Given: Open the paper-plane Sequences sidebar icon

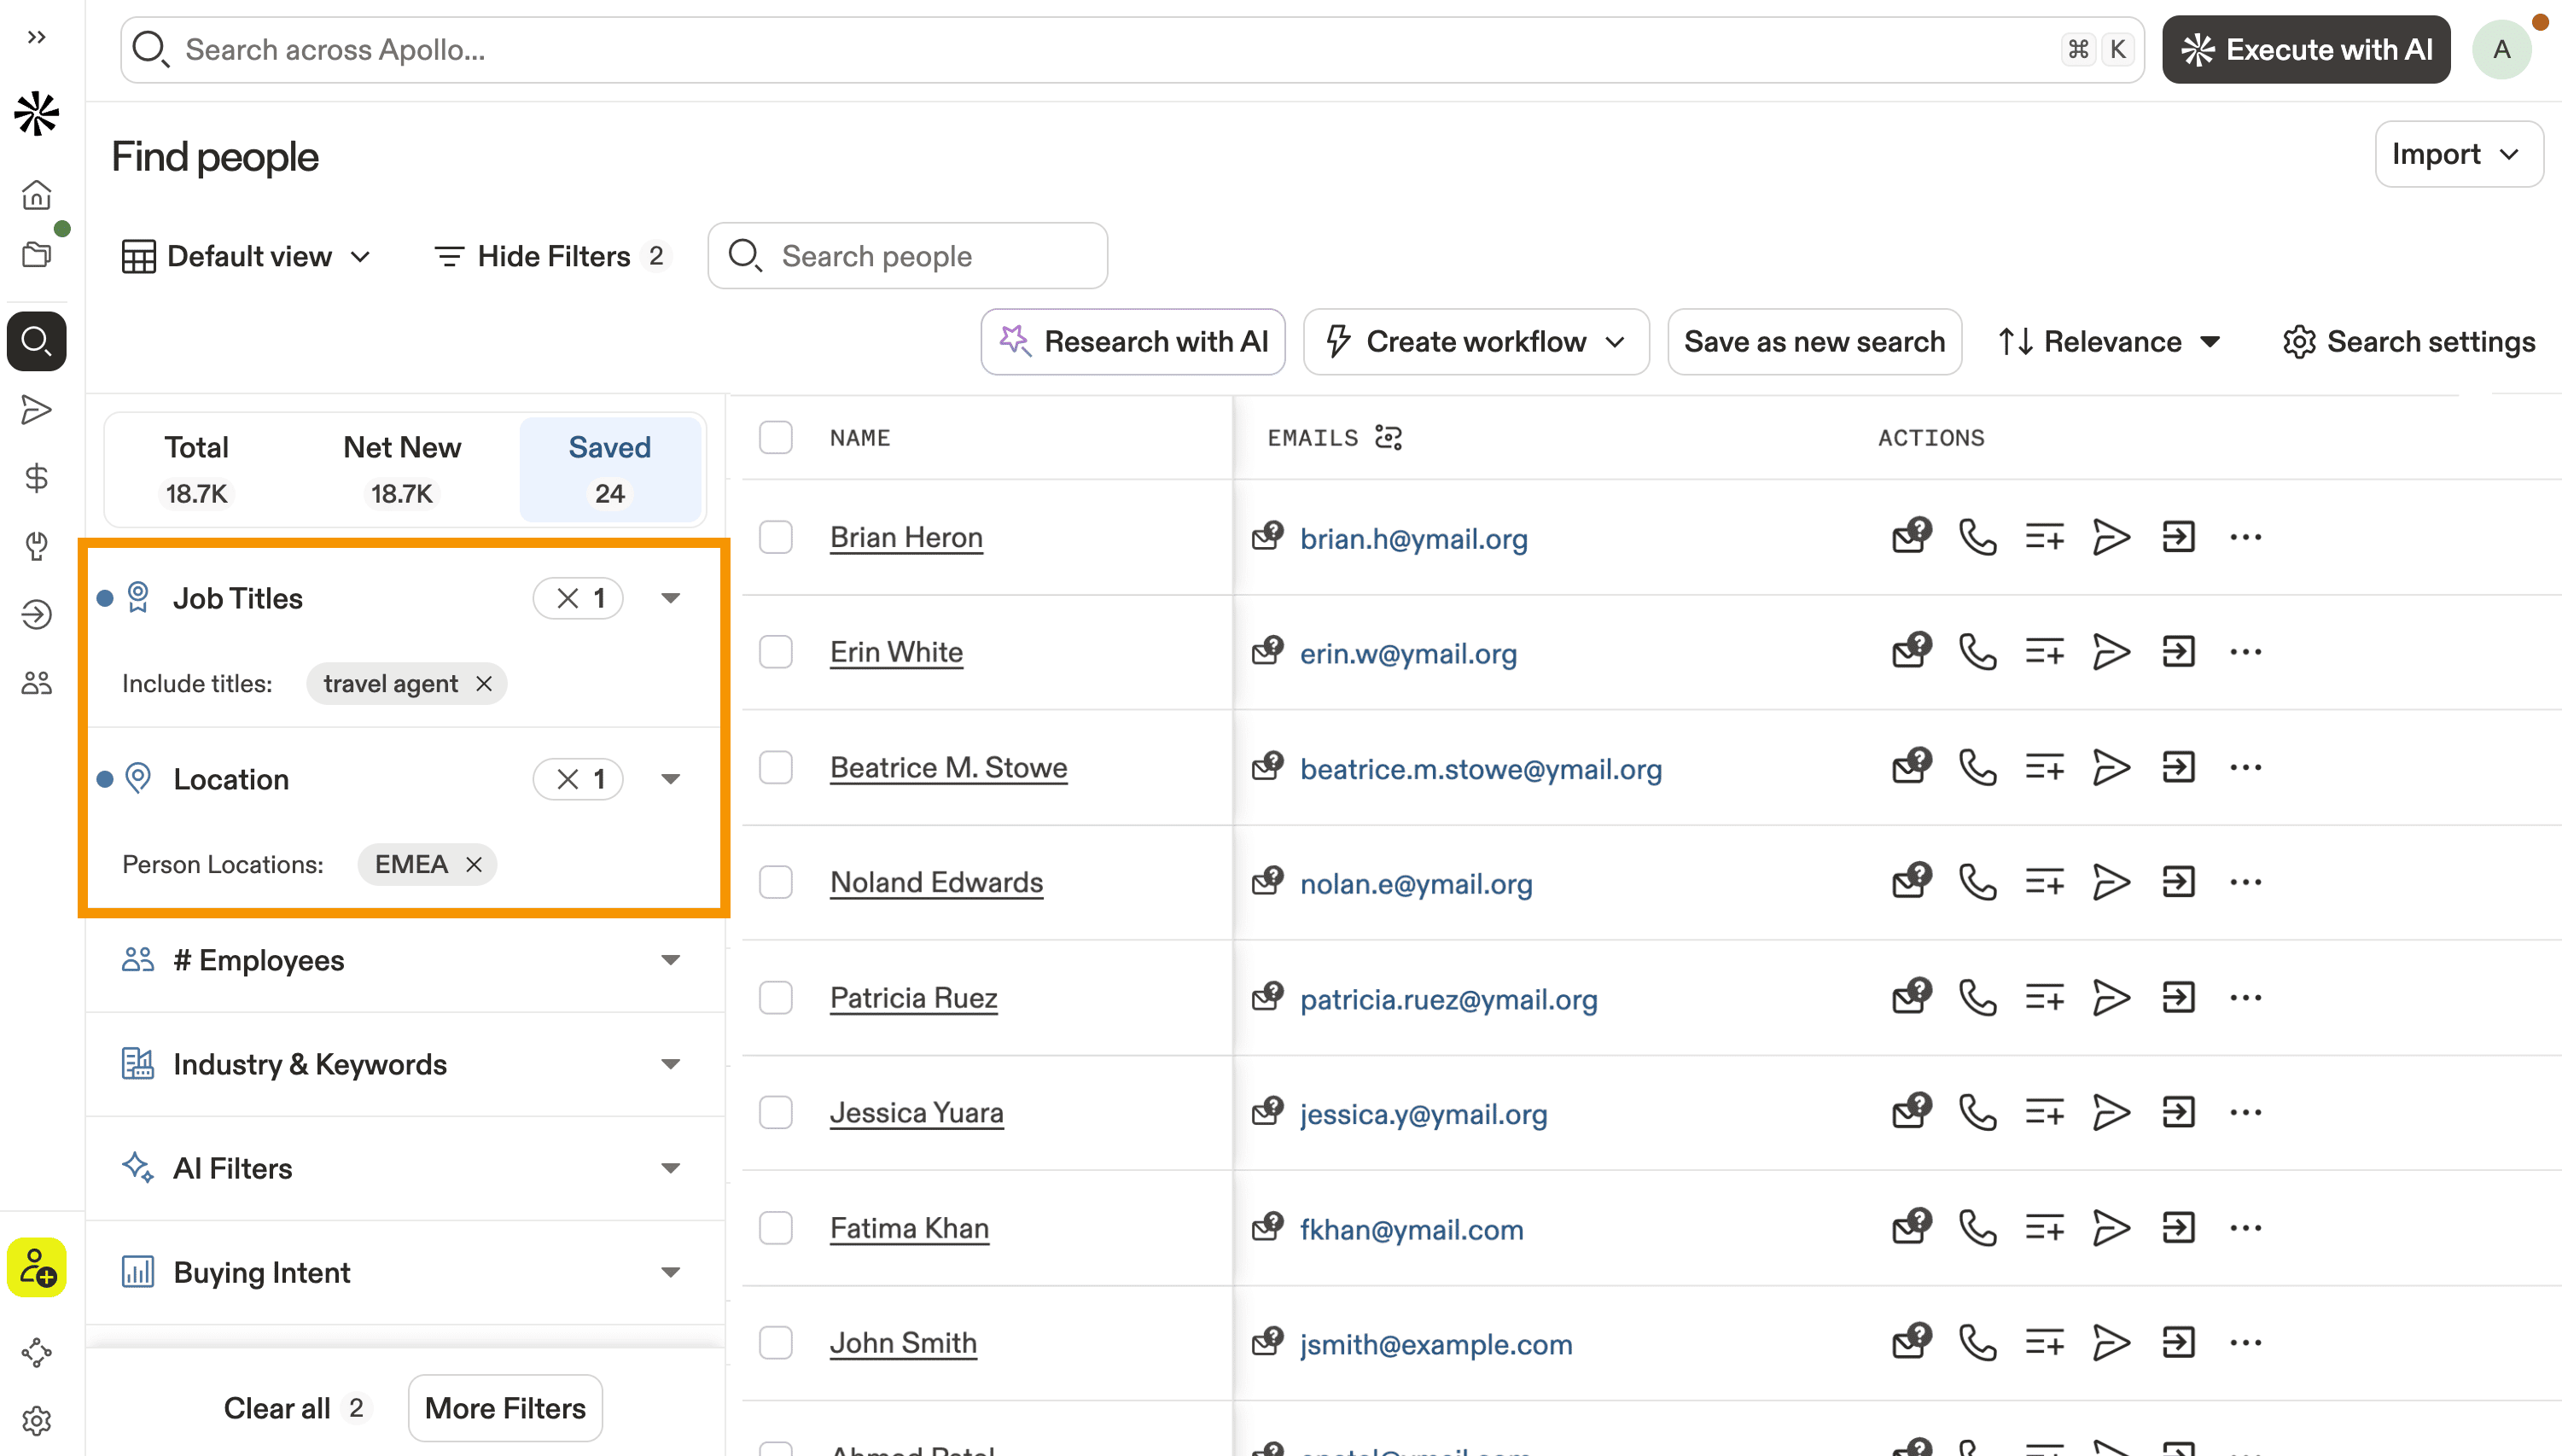Looking at the screenshot, I should 37,410.
